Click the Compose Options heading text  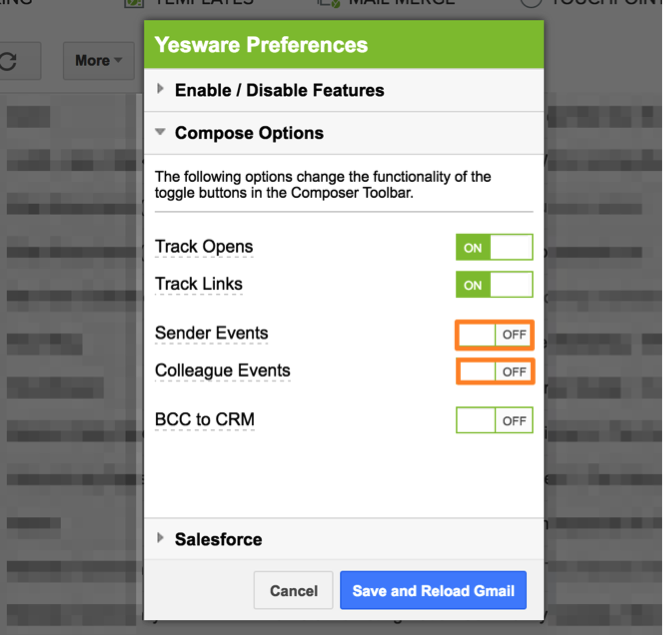point(249,133)
